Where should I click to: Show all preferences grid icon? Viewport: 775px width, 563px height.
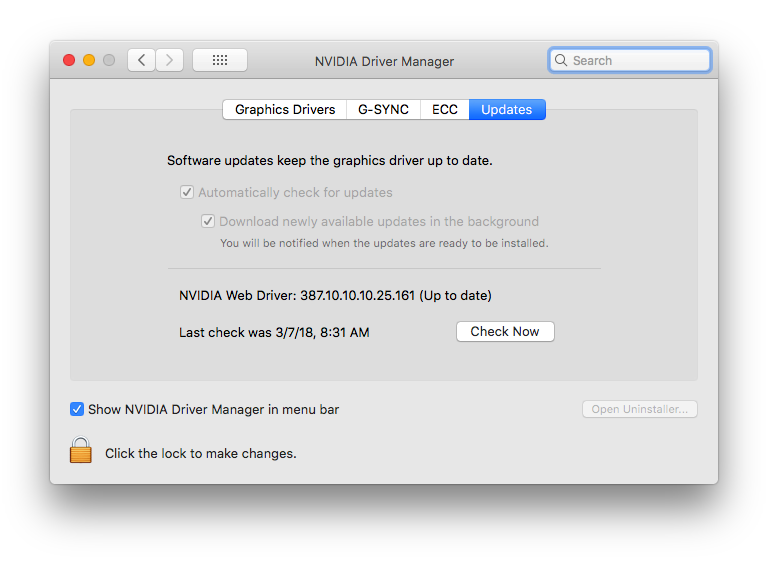click(220, 60)
